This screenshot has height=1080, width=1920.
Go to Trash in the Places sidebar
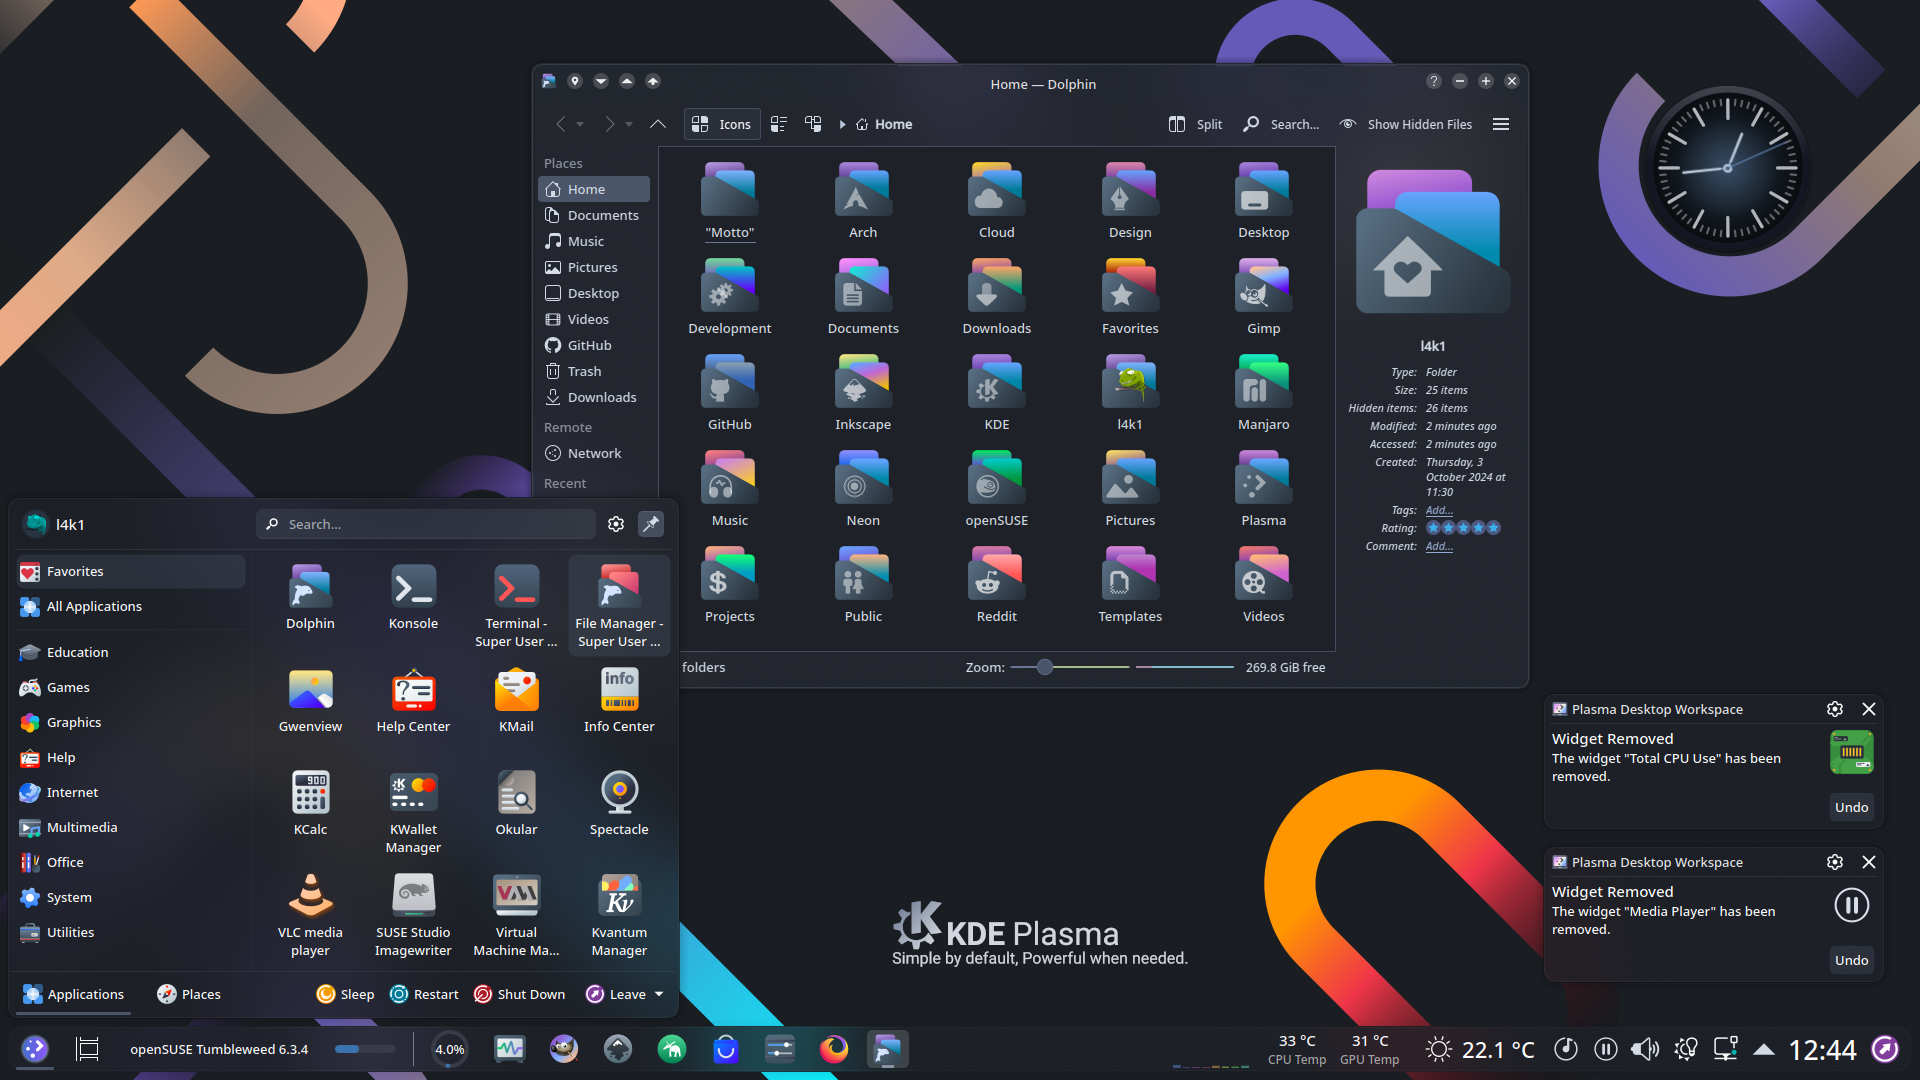[594, 371]
